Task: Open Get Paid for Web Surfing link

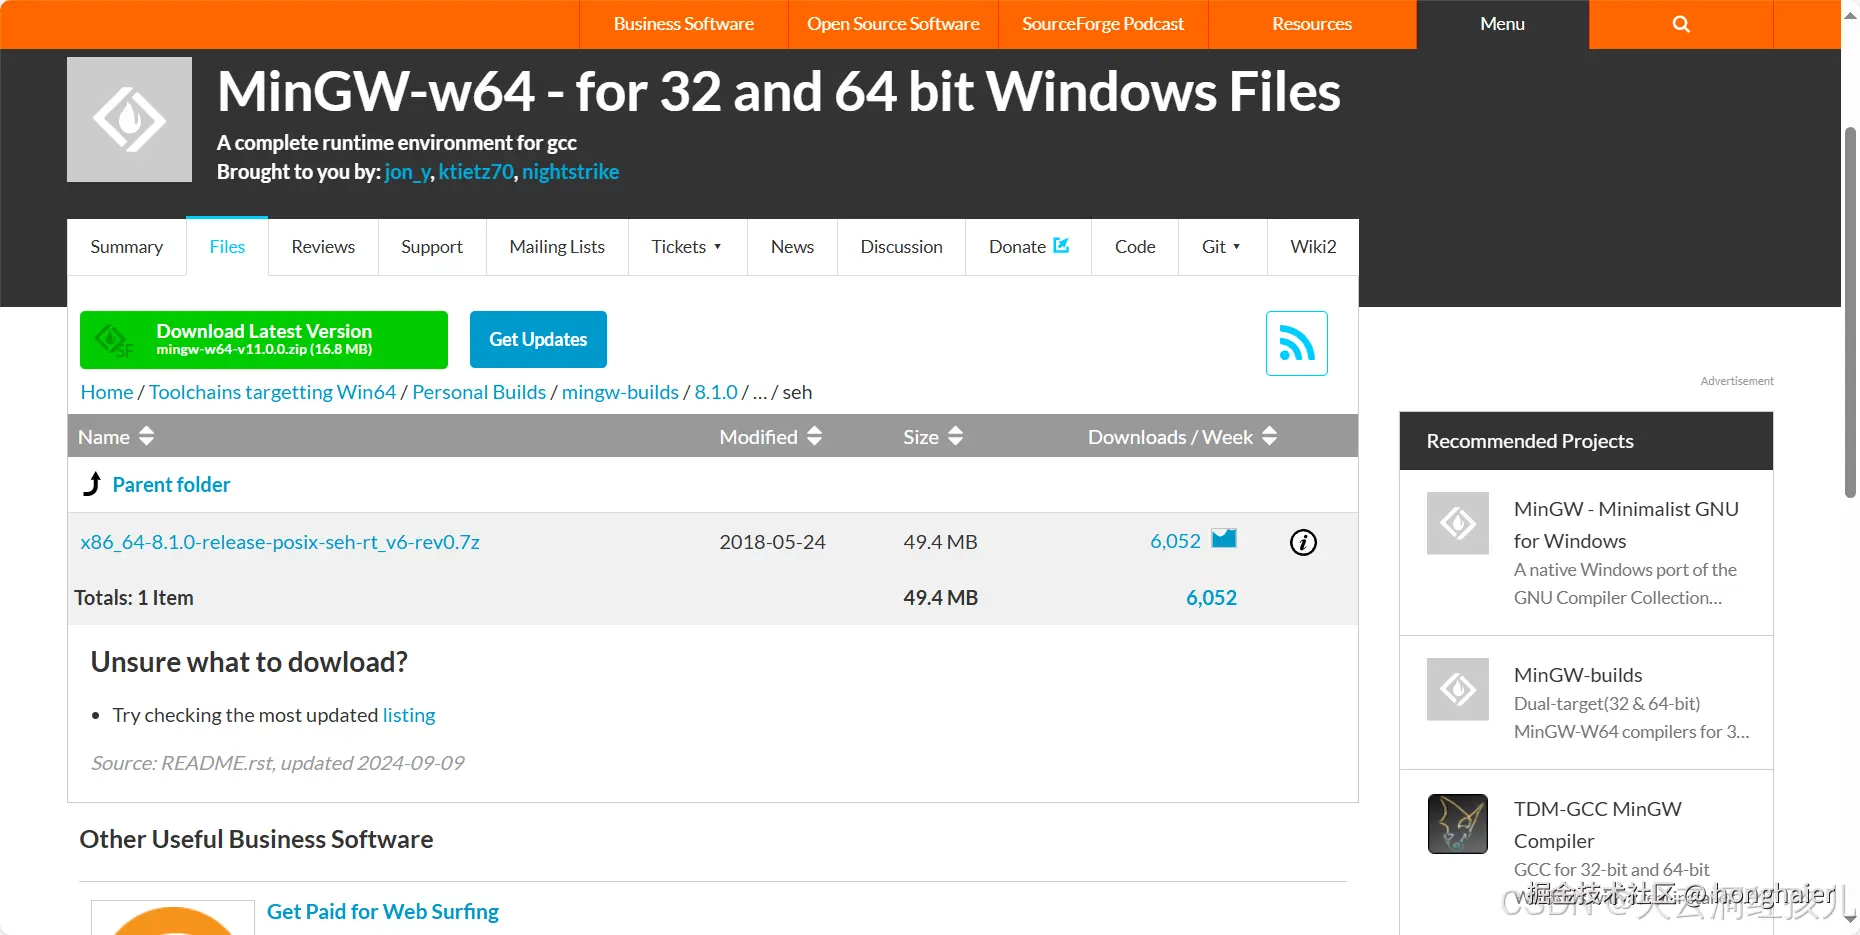Action: coord(383,912)
